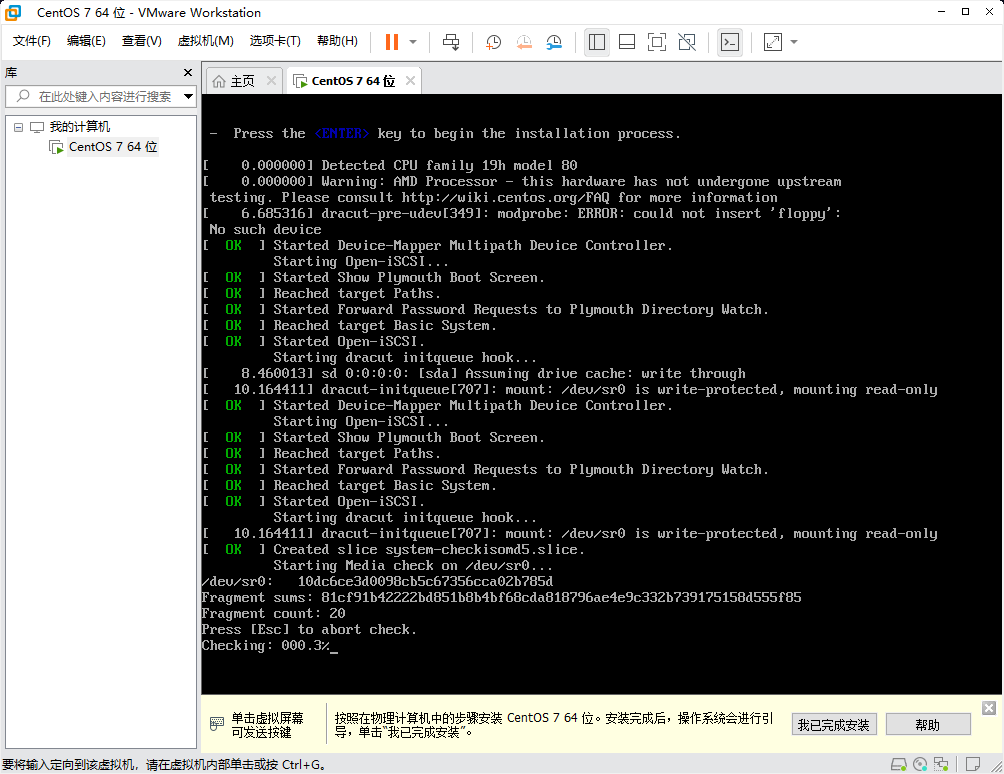This screenshot has width=1004, height=774.
Task: Close the 主页 tab
Action: click(271, 81)
